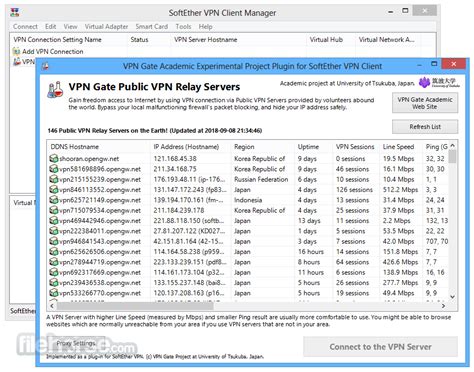
Task: Click the VPN Gate flask logo icon
Action: click(55, 90)
